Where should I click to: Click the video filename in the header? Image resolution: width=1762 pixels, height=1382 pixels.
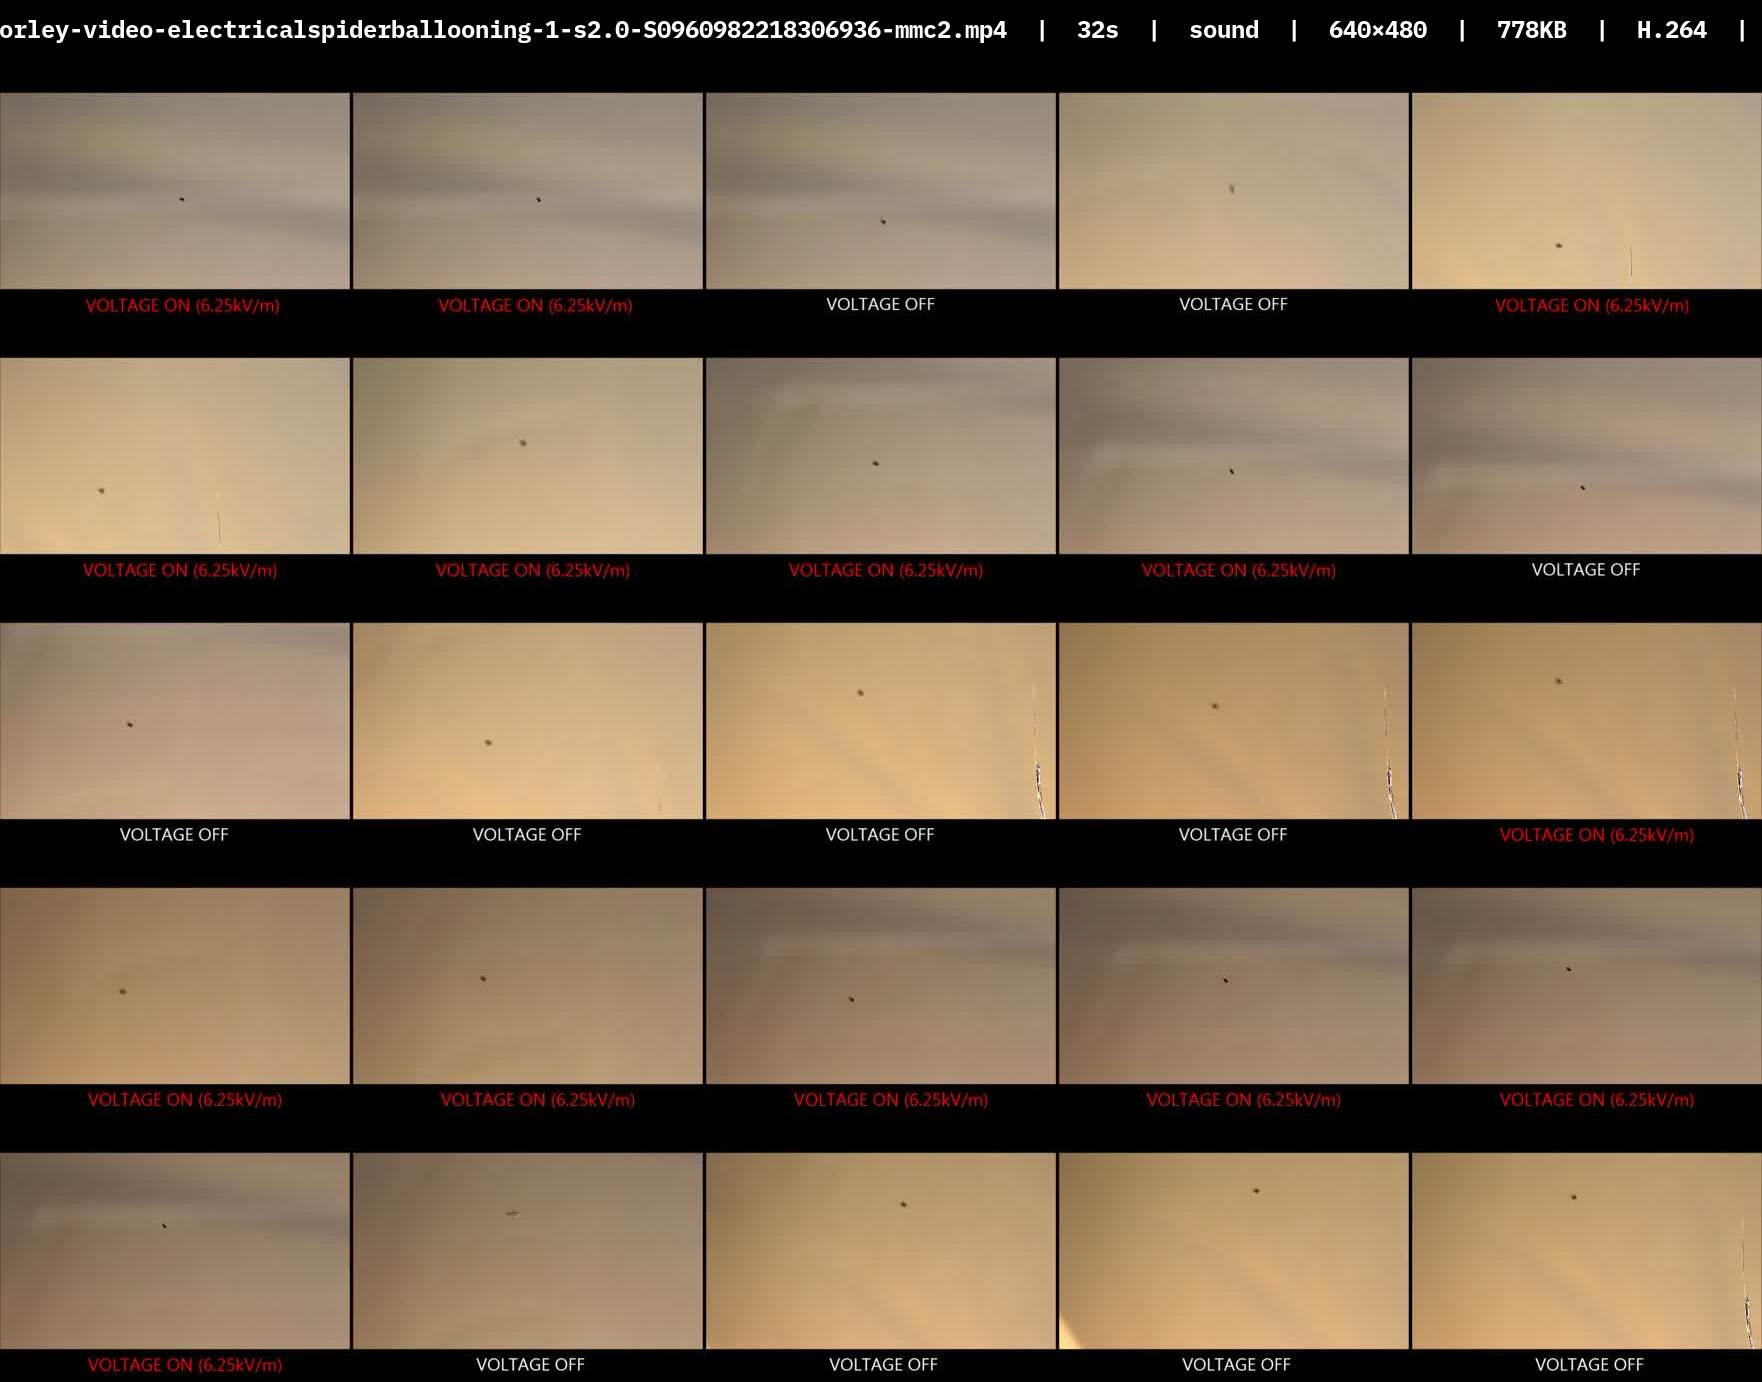[503, 30]
